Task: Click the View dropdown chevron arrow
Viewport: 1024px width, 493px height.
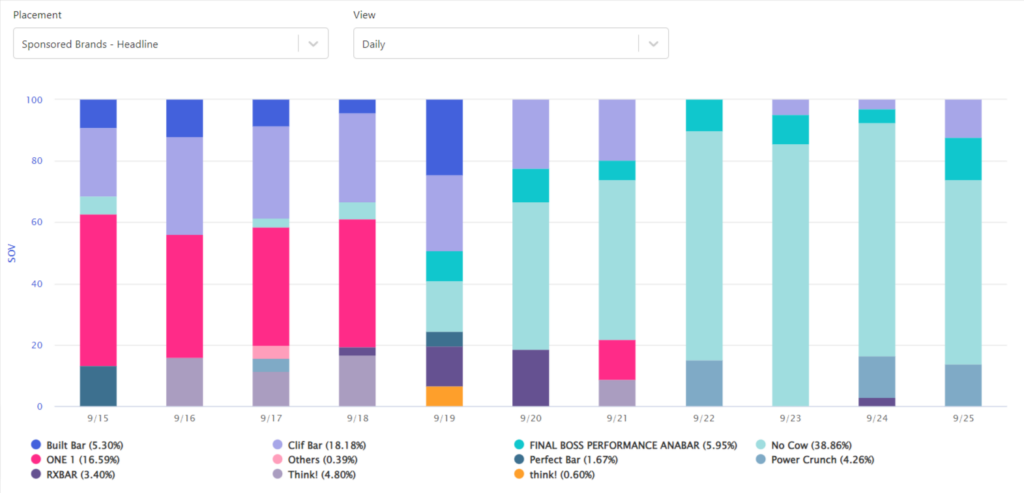Action: 653,44
